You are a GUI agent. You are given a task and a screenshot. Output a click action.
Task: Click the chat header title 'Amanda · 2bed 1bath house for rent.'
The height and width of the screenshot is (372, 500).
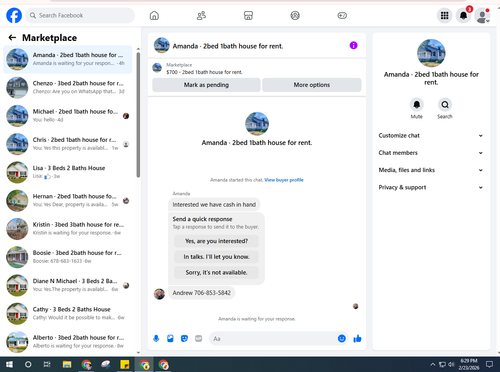tap(228, 46)
